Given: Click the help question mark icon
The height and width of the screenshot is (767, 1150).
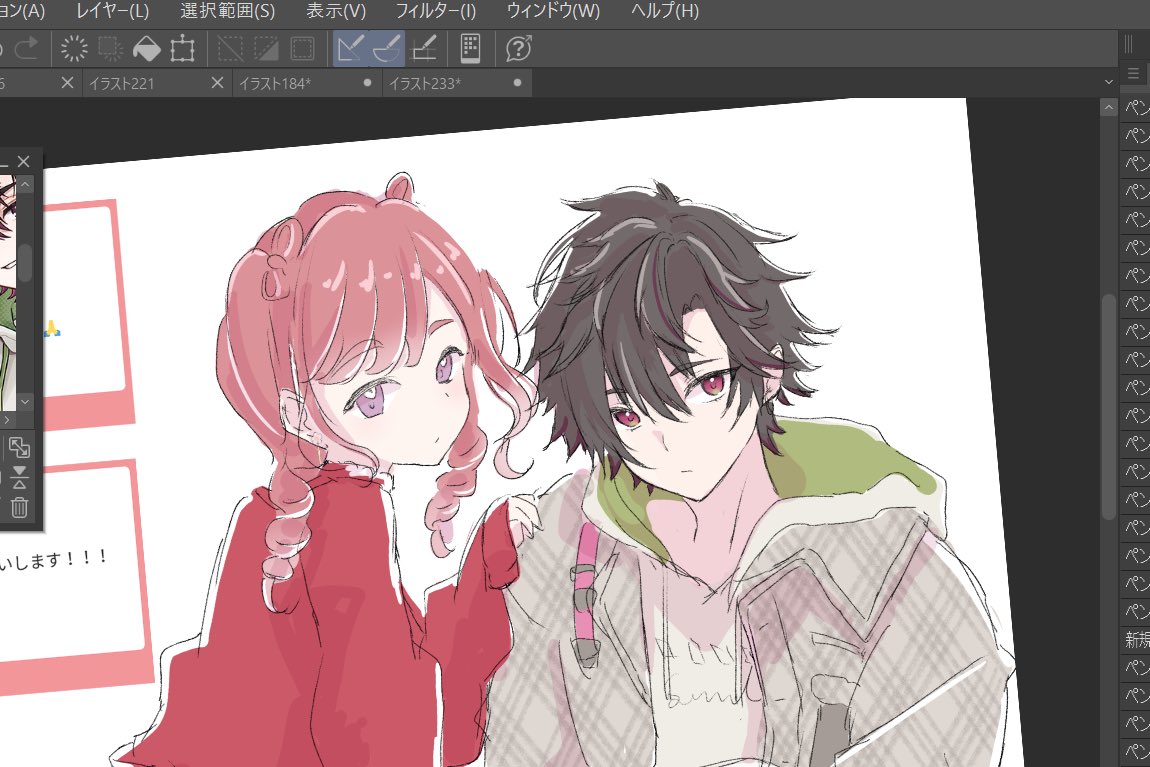Looking at the screenshot, I should point(517,48).
